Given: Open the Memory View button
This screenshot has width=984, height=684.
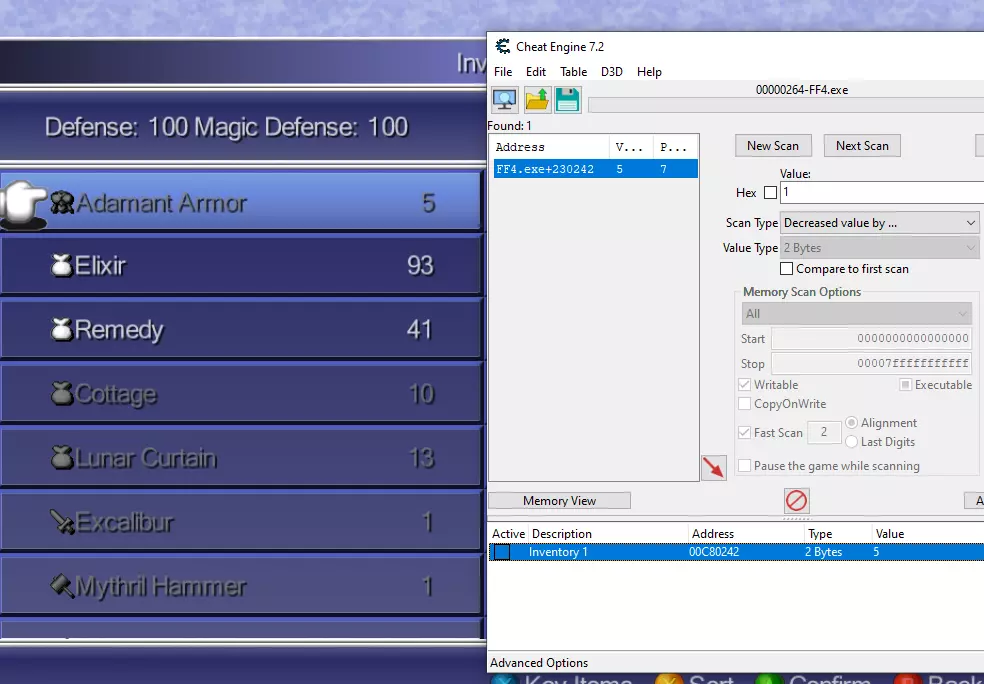Looking at the screenshot, I should pos(559,501).
